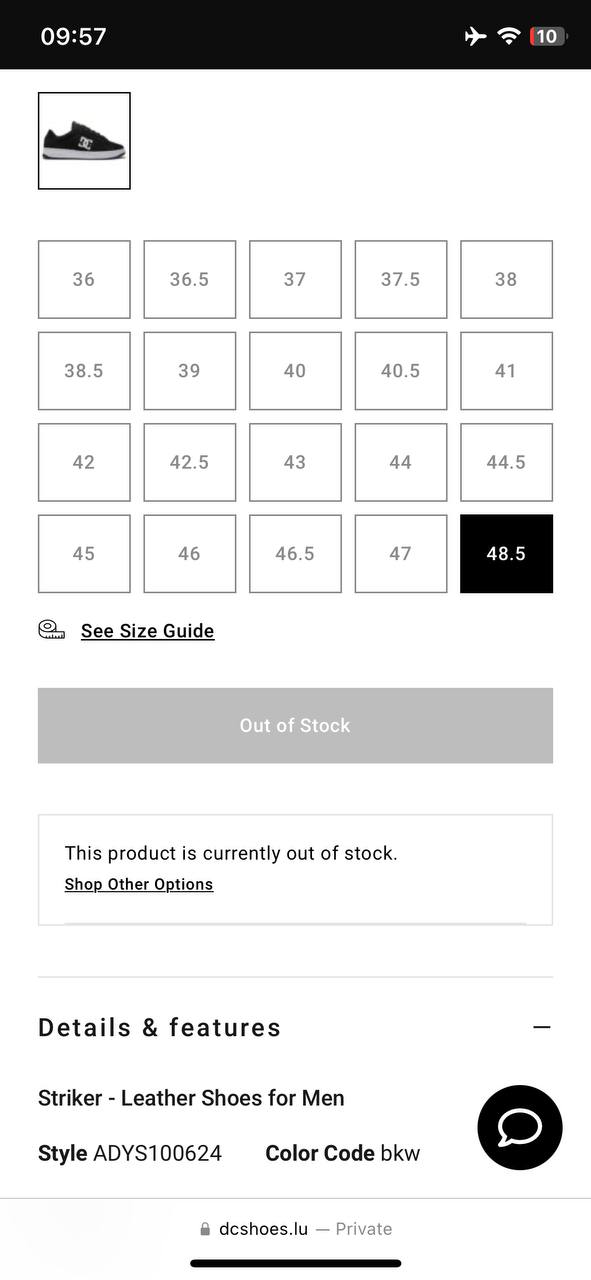Choose size 40.5 option
The image size is (591, 1280).
[x=401, y=371]
